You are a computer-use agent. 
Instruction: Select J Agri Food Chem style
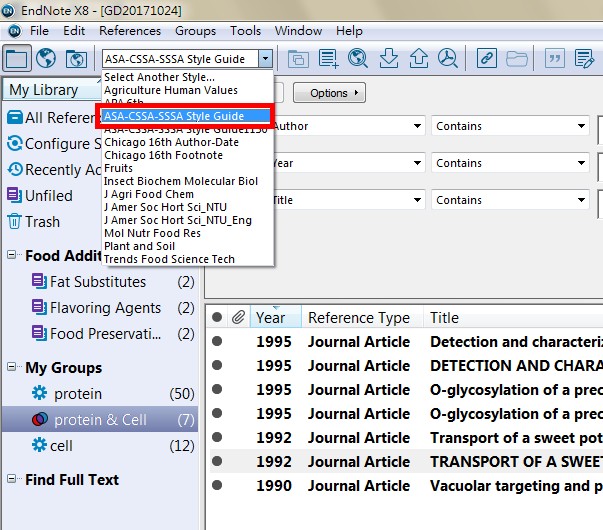coord(188,194)
